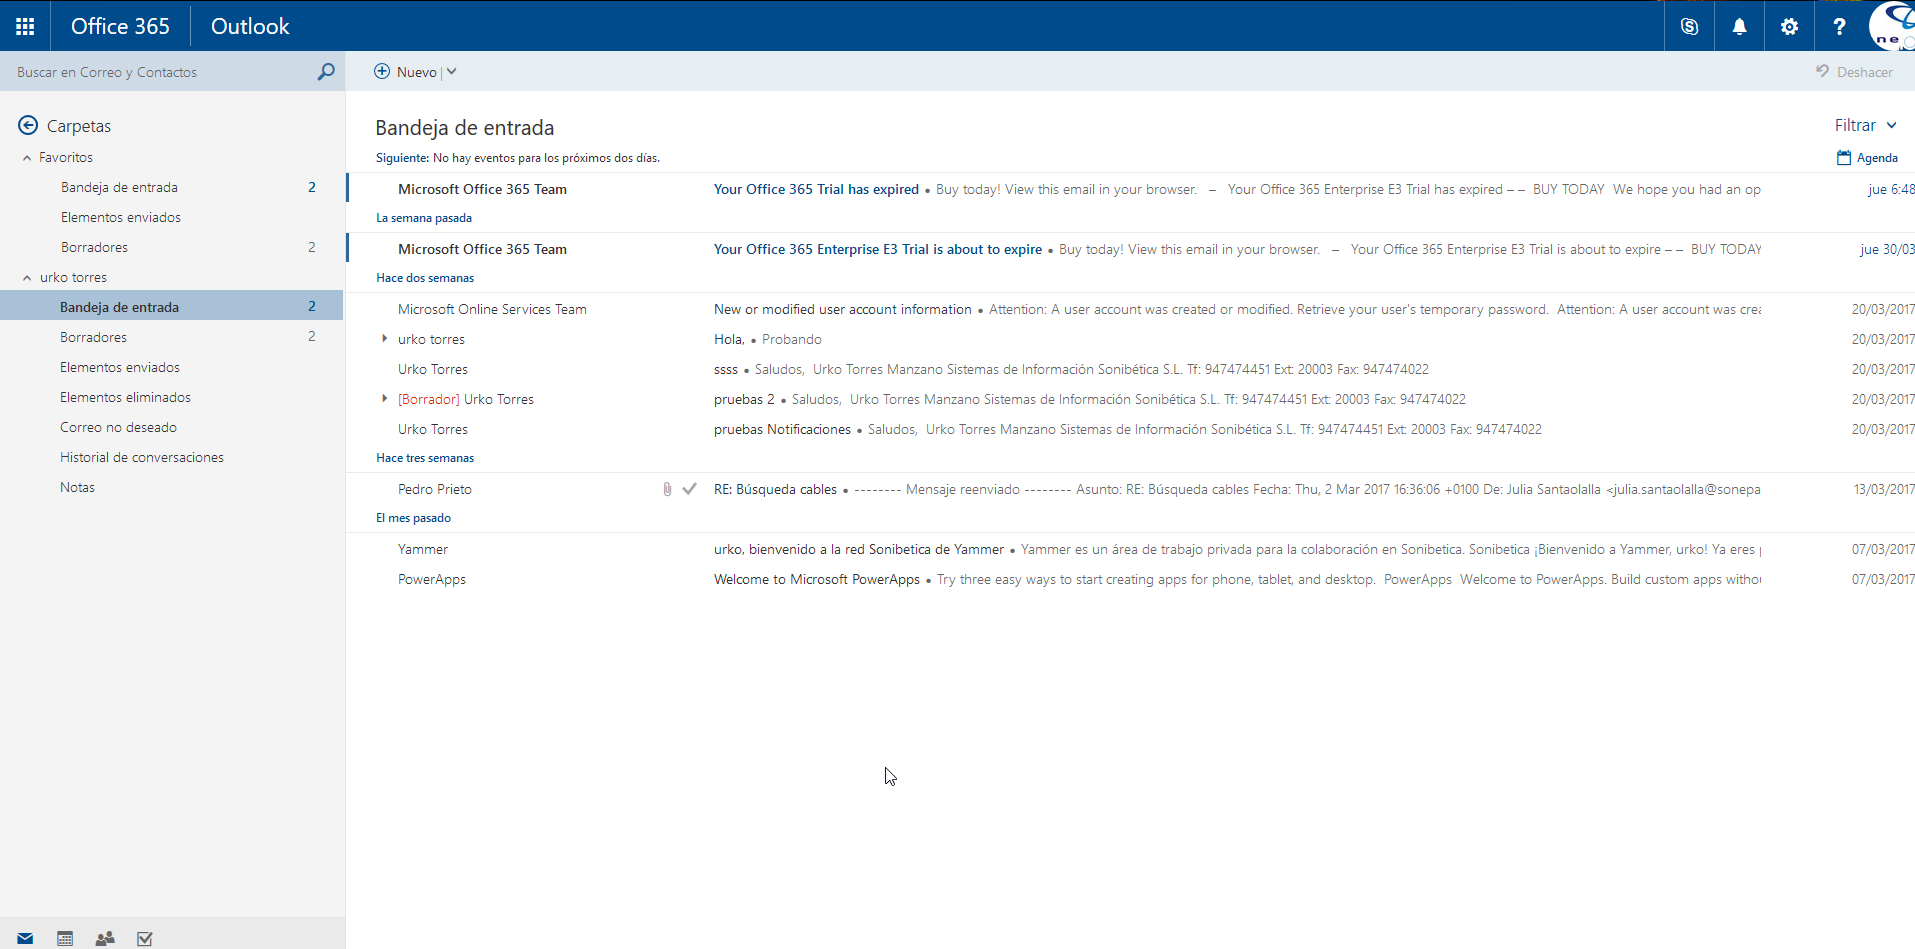
Task: Switch to Calendar module at bottom
Action: tap(65, 938)
